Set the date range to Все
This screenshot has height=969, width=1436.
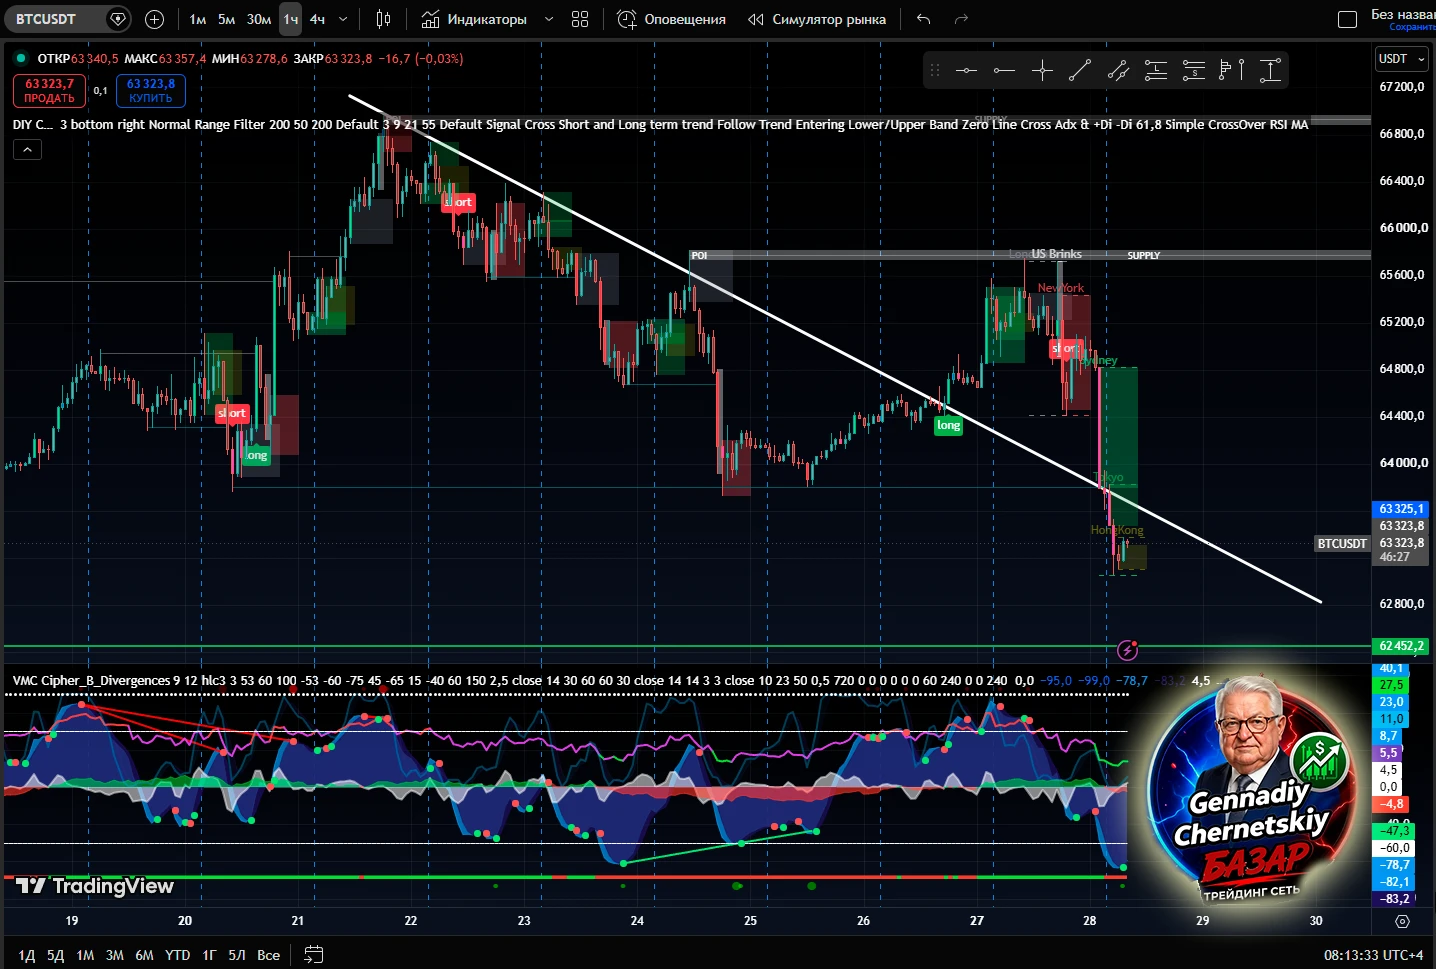pos(268,955)
